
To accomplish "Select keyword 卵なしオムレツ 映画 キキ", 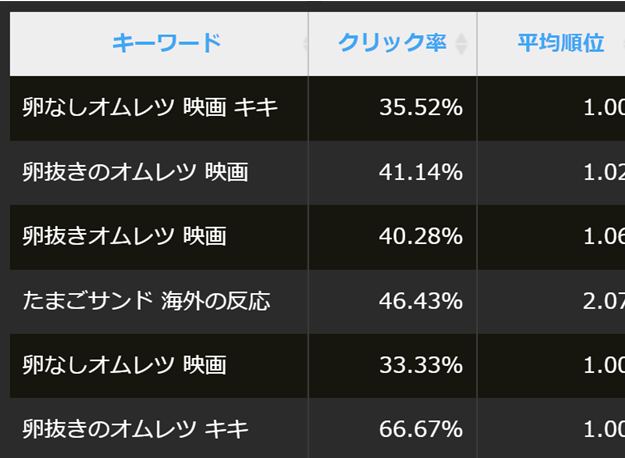I will 150,108.
